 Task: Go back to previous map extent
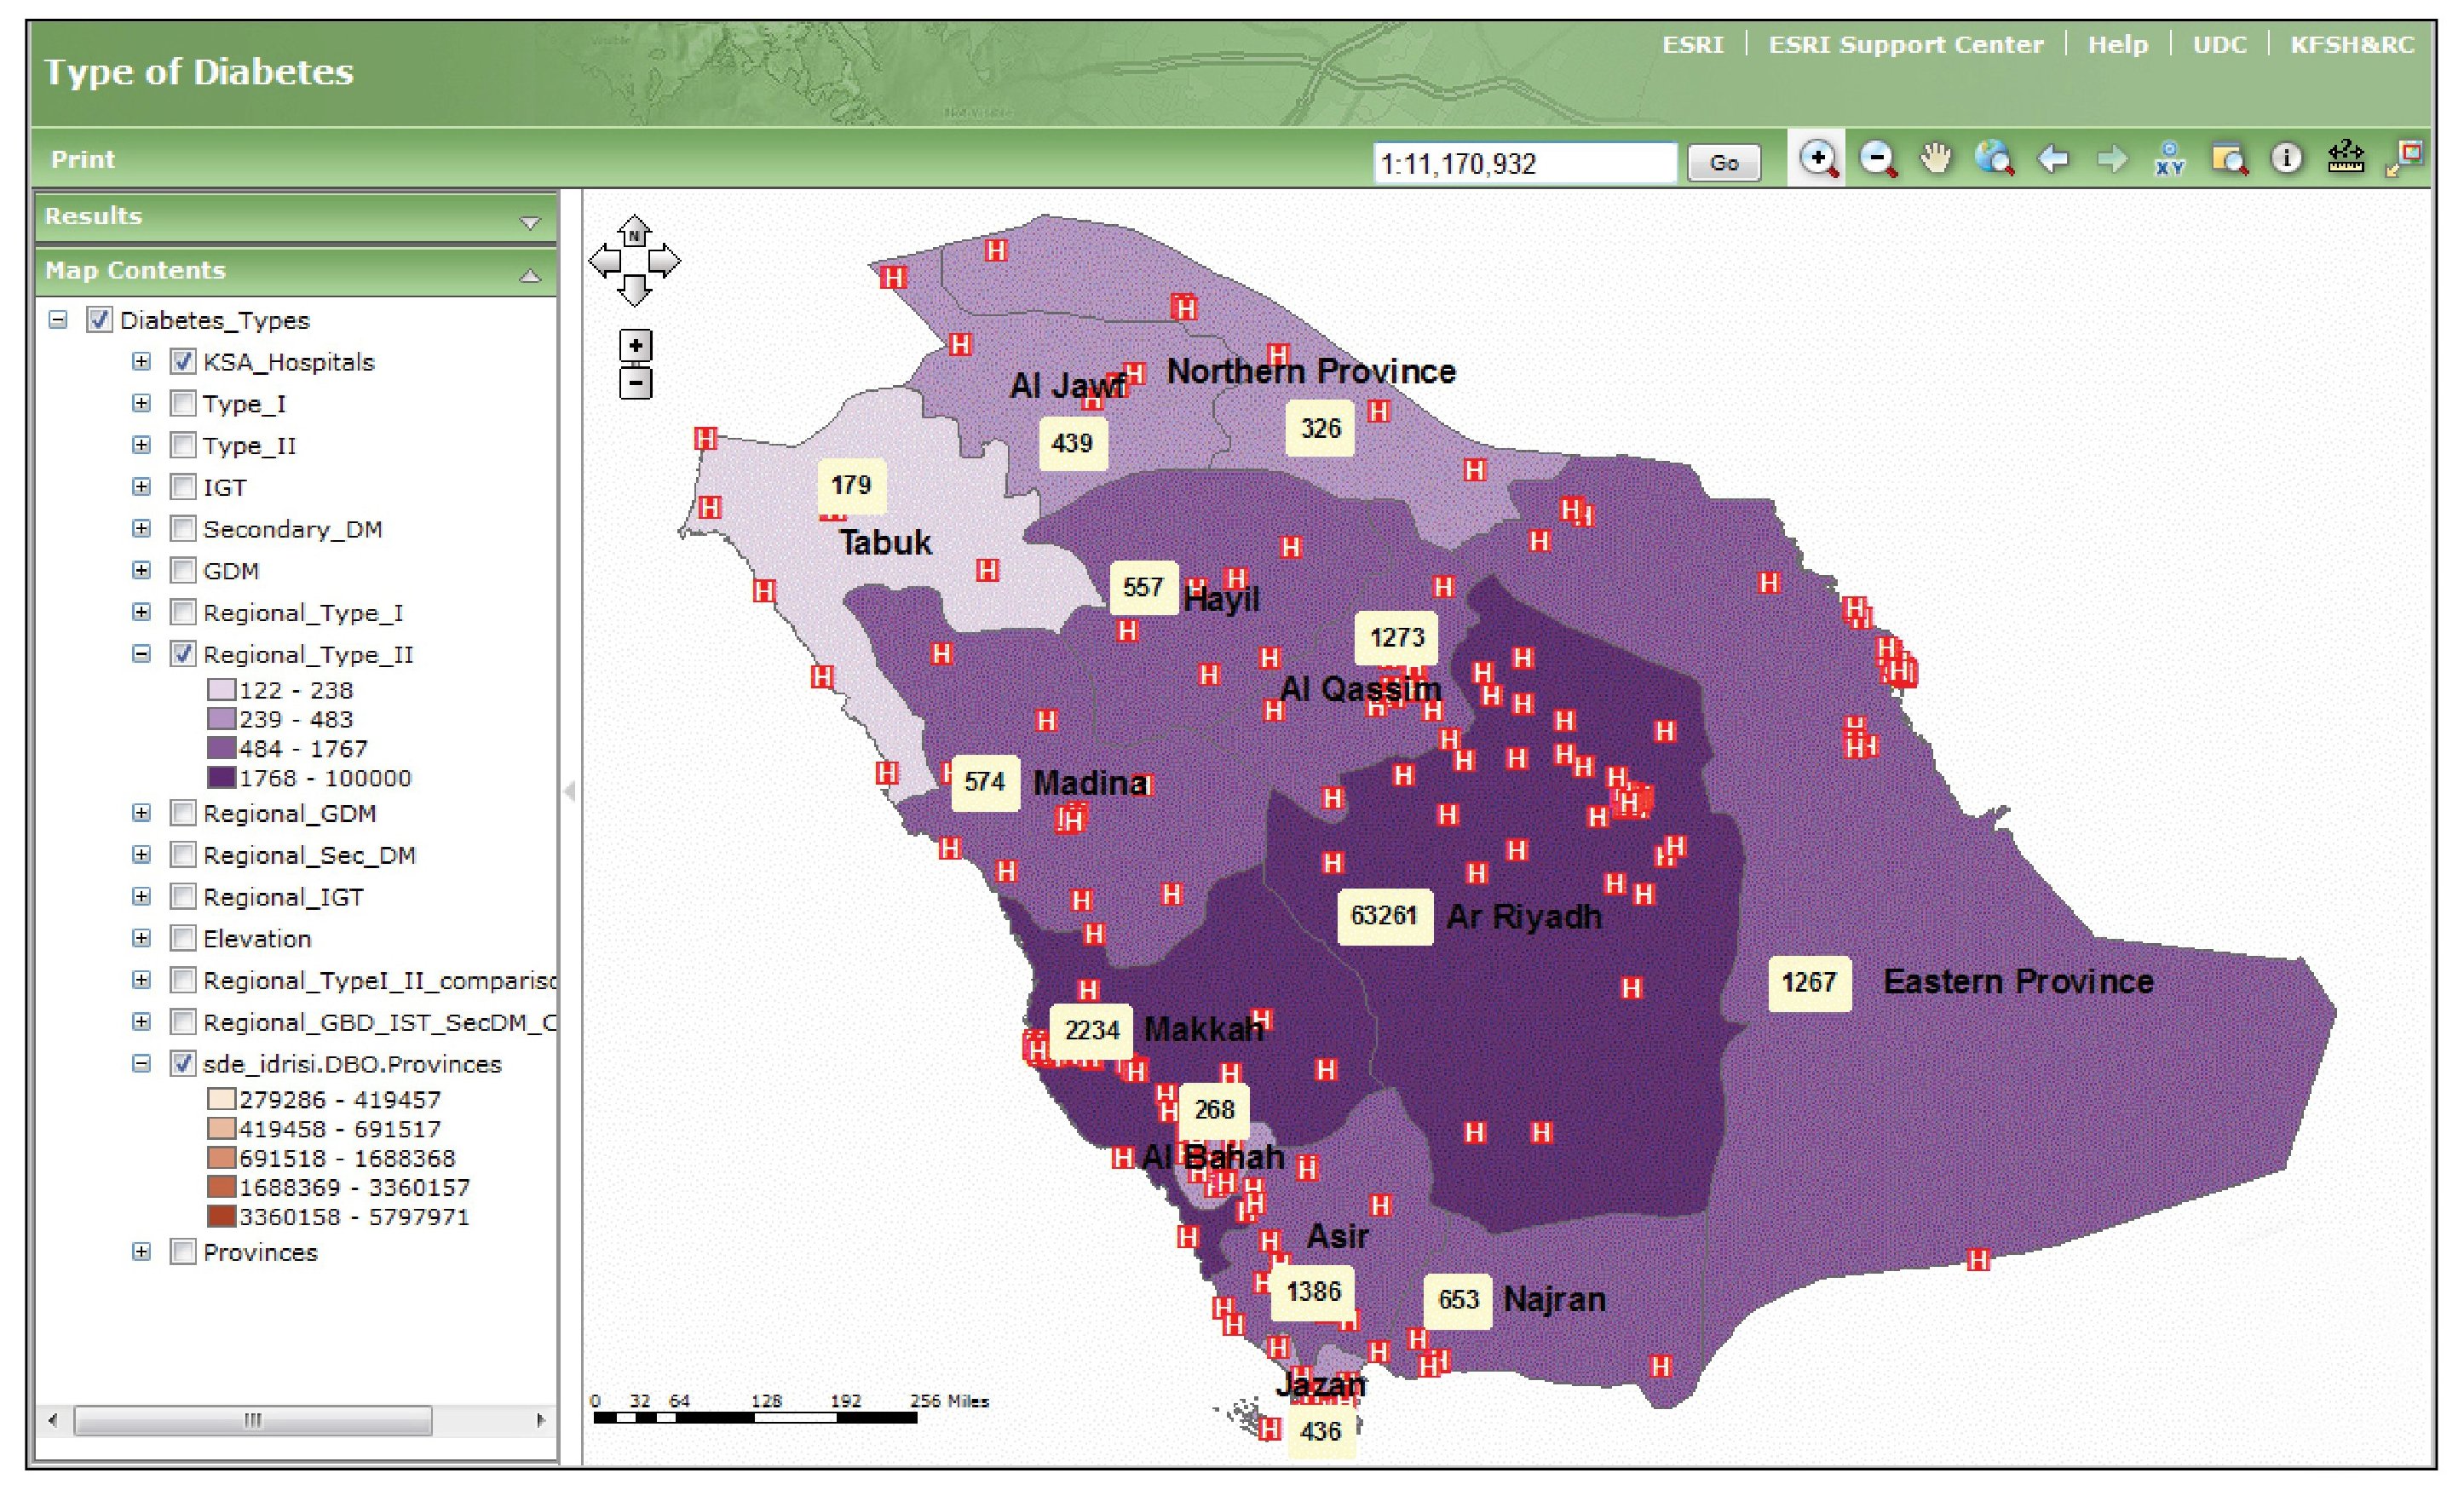click(x=2053, y=159)
